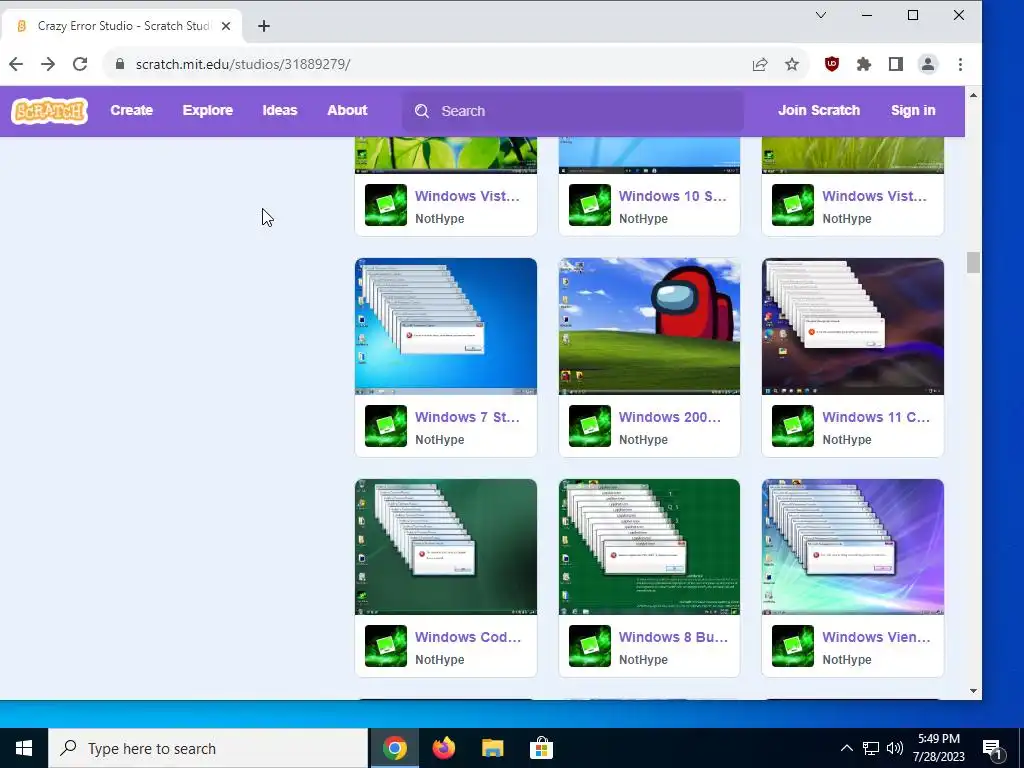Click scrollbar down arrow
The image size is (1024, 768).
[x=973, y=691]
